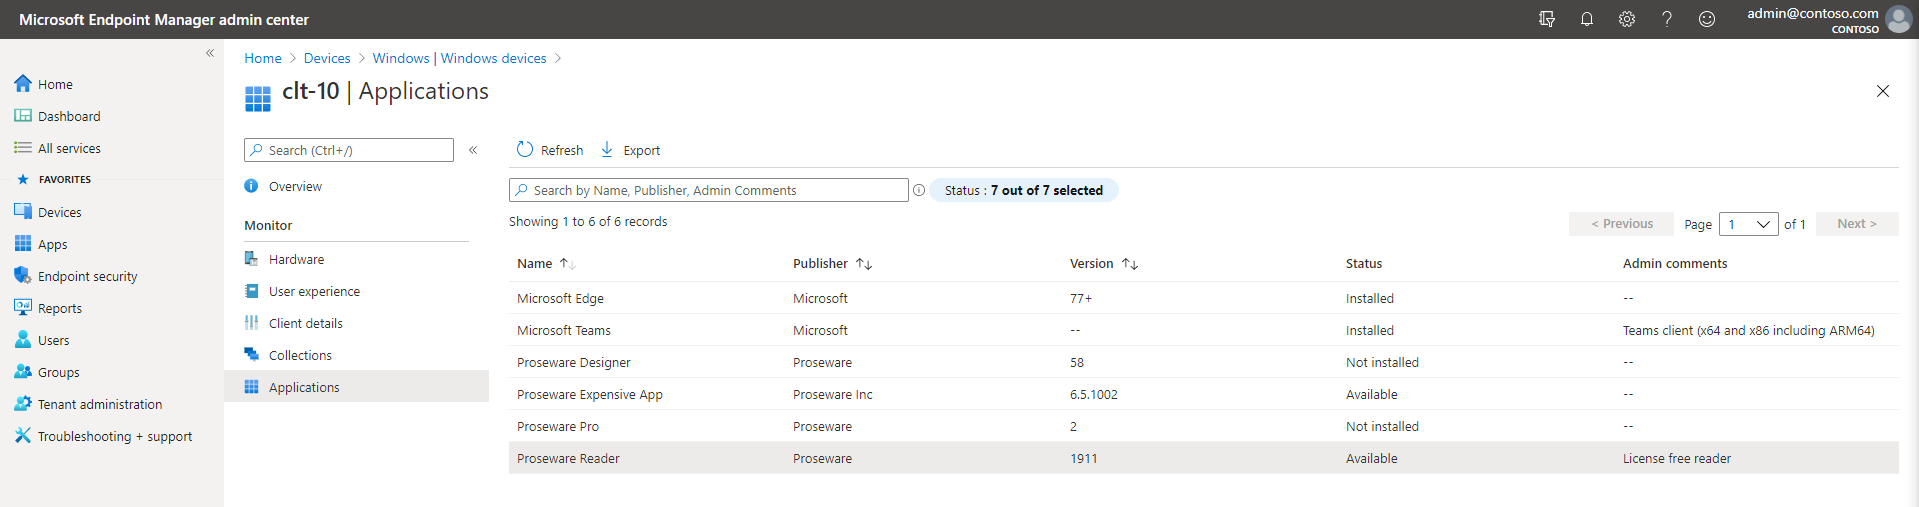Open the directory and subscription filter icon
Image resolution: width=1919 pixels, height=507 pixels.
(x=1547, y=19)
